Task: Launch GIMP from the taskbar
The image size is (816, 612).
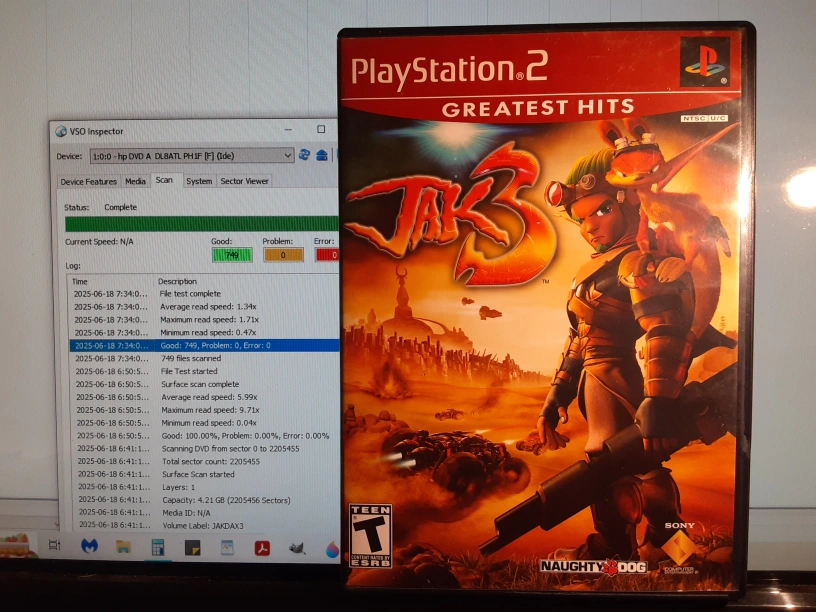Action: (296, 546)
